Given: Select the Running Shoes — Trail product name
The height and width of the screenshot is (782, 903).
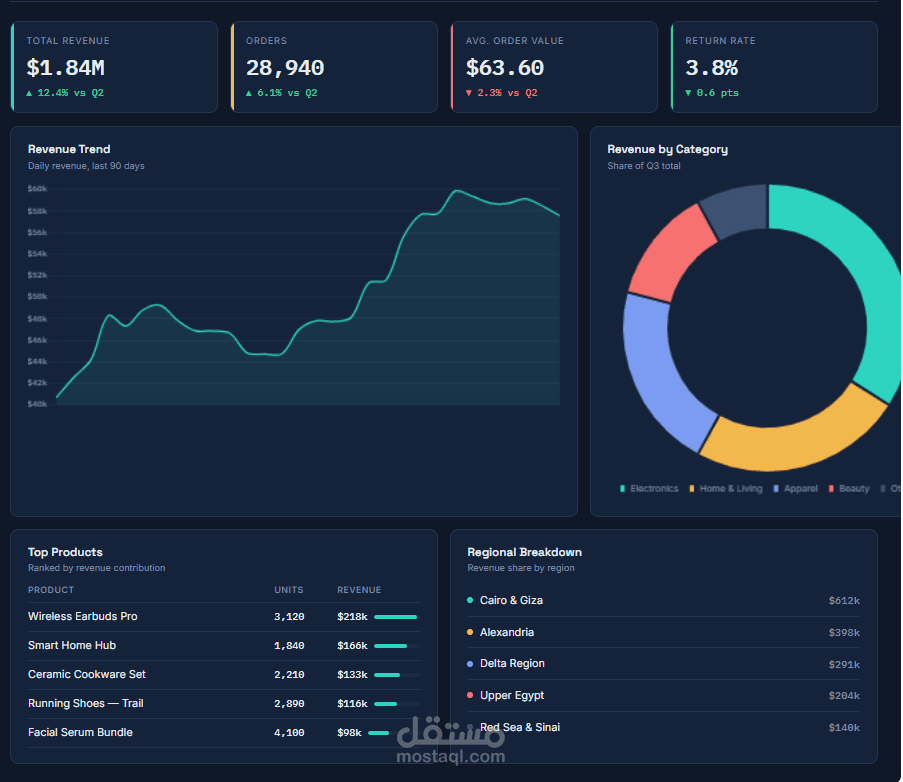Looking at the screenshot, I should click(86, 703).
